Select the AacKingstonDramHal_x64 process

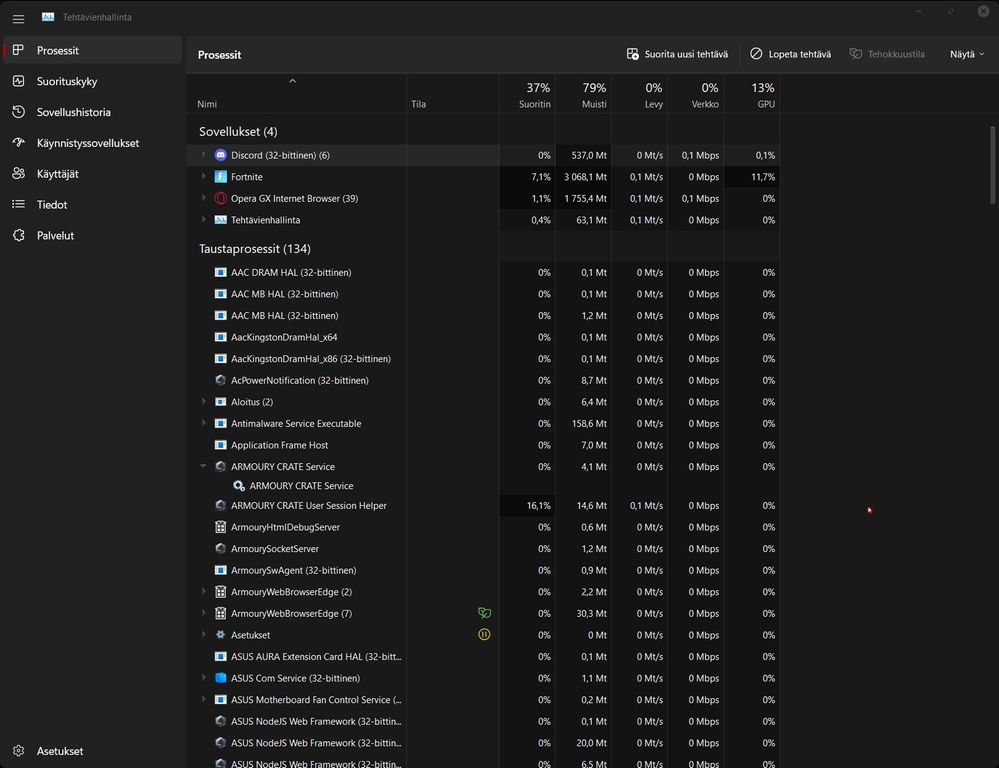[x=483, y=337]
